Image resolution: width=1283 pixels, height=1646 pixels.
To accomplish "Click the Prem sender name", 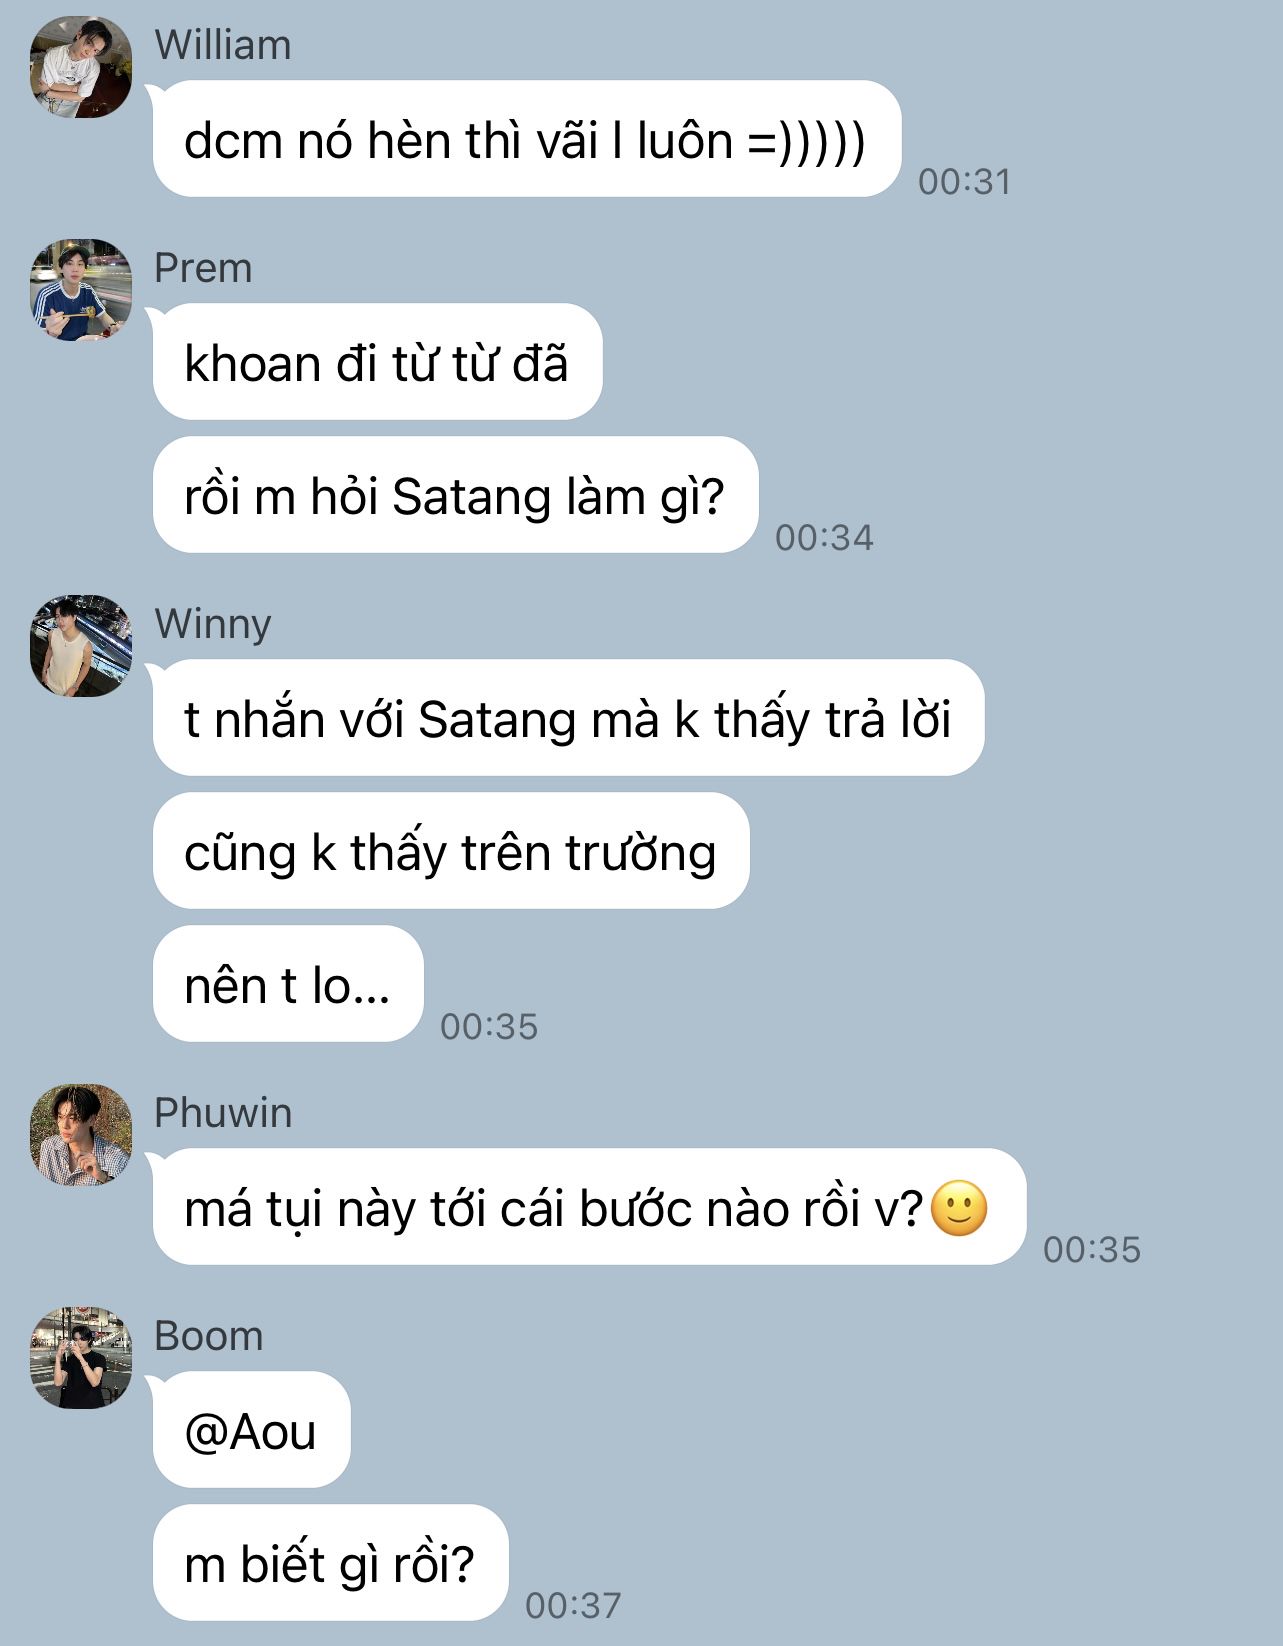I will point(203,269).
